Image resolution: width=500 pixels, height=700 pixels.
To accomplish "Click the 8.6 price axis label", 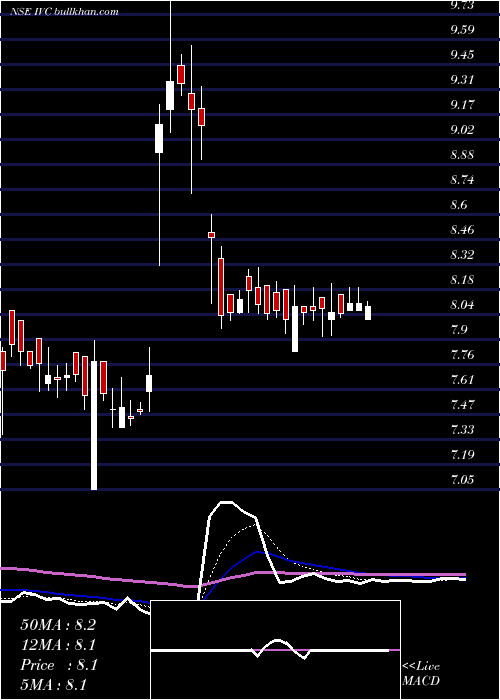I will [x=459, y=205].
